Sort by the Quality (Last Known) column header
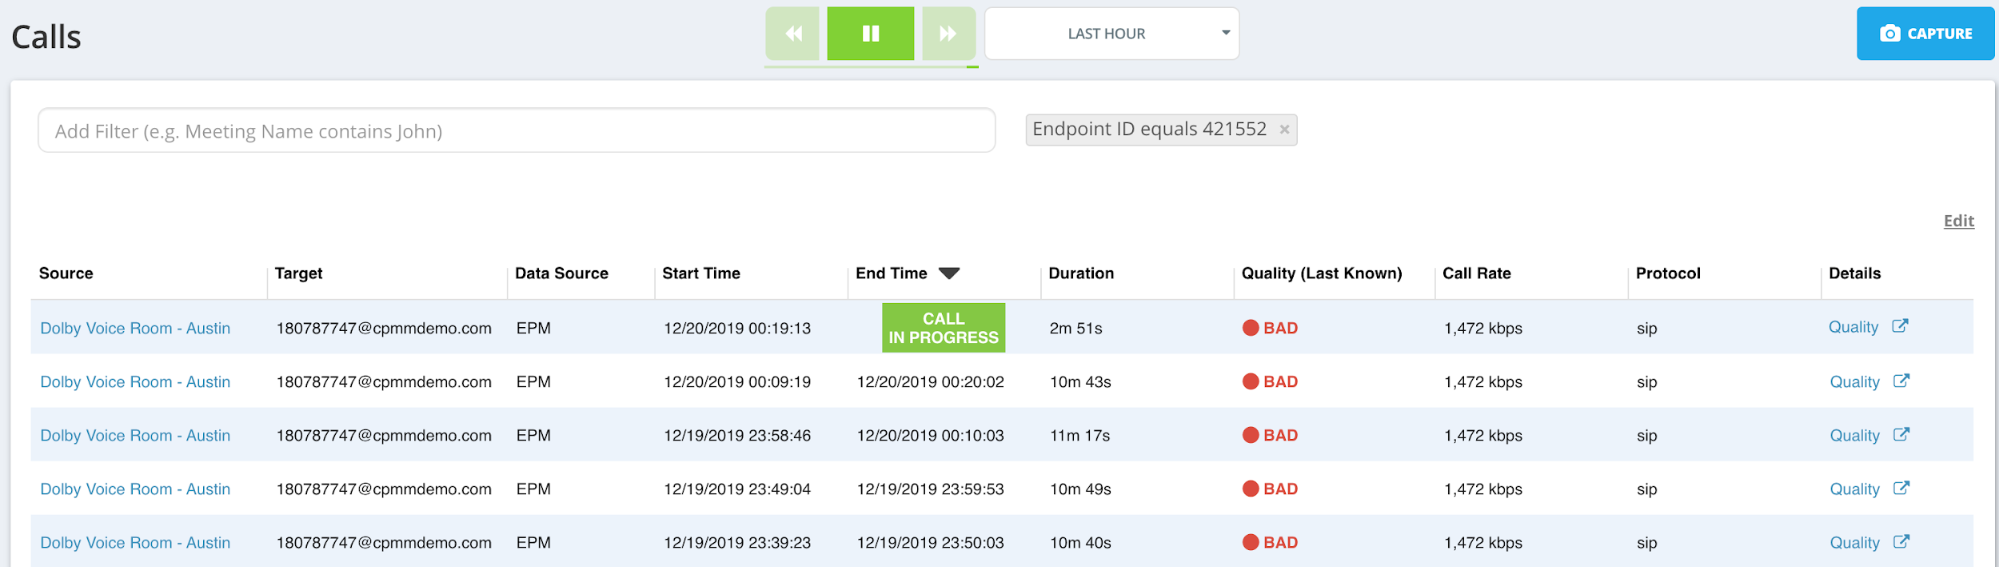 [1321, 273]
